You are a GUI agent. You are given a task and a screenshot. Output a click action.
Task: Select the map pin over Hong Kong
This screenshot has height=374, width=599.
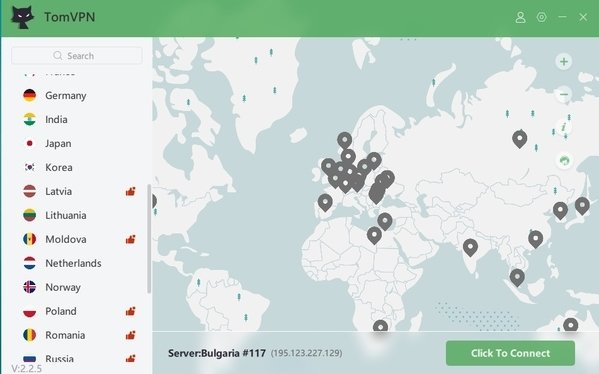pyautogui.click(x=536, y=240)
